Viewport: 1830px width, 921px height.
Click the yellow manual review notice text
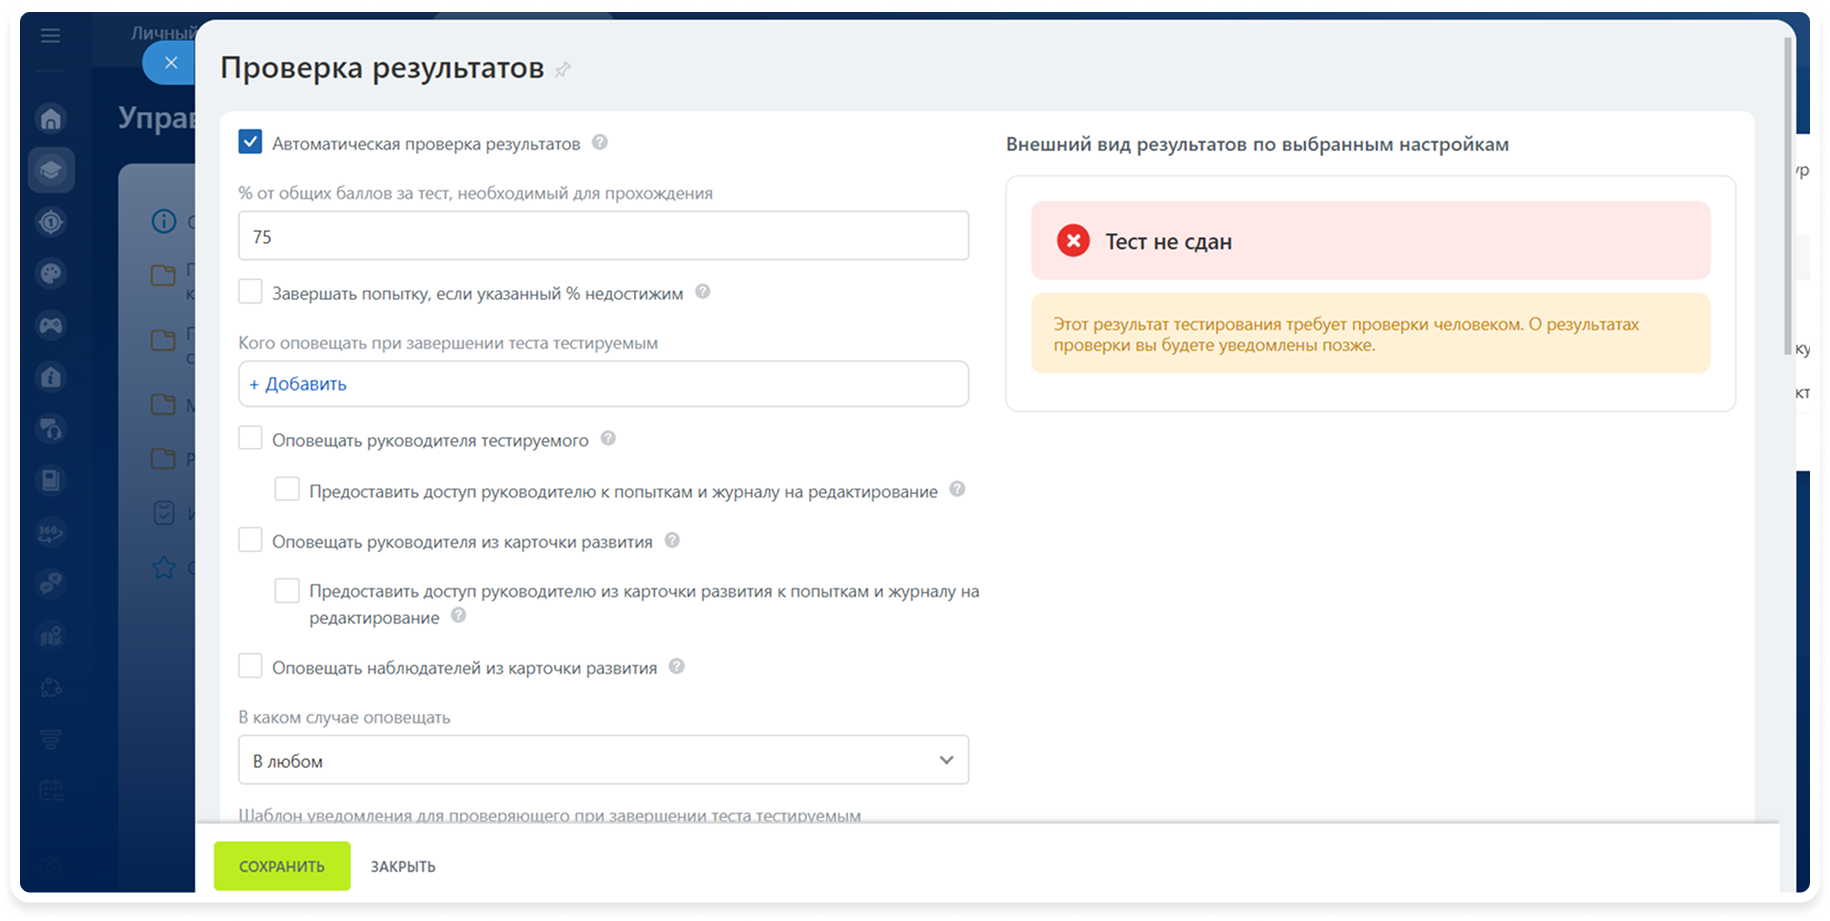1346,335
